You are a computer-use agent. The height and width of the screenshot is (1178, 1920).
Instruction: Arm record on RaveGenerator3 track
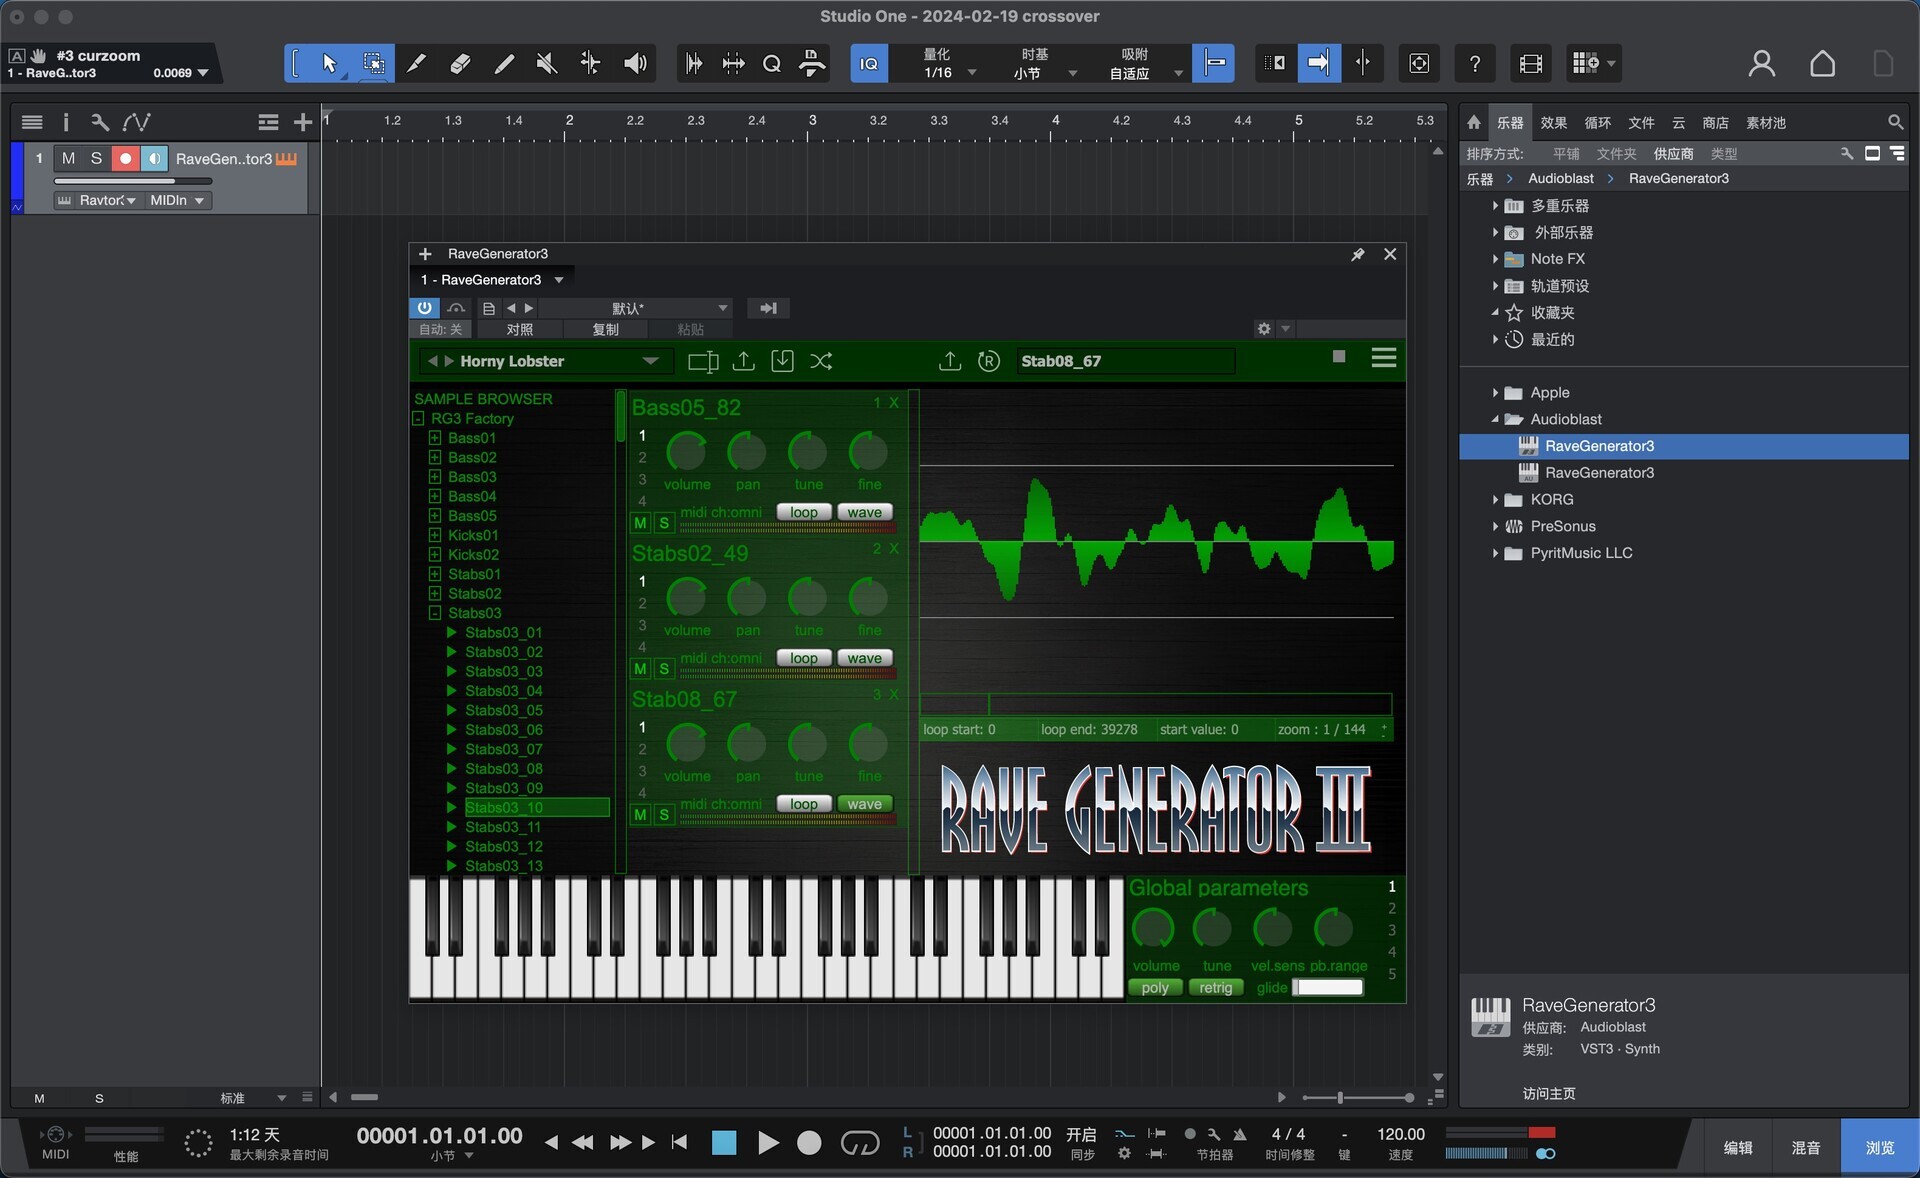tap(125, 158)
